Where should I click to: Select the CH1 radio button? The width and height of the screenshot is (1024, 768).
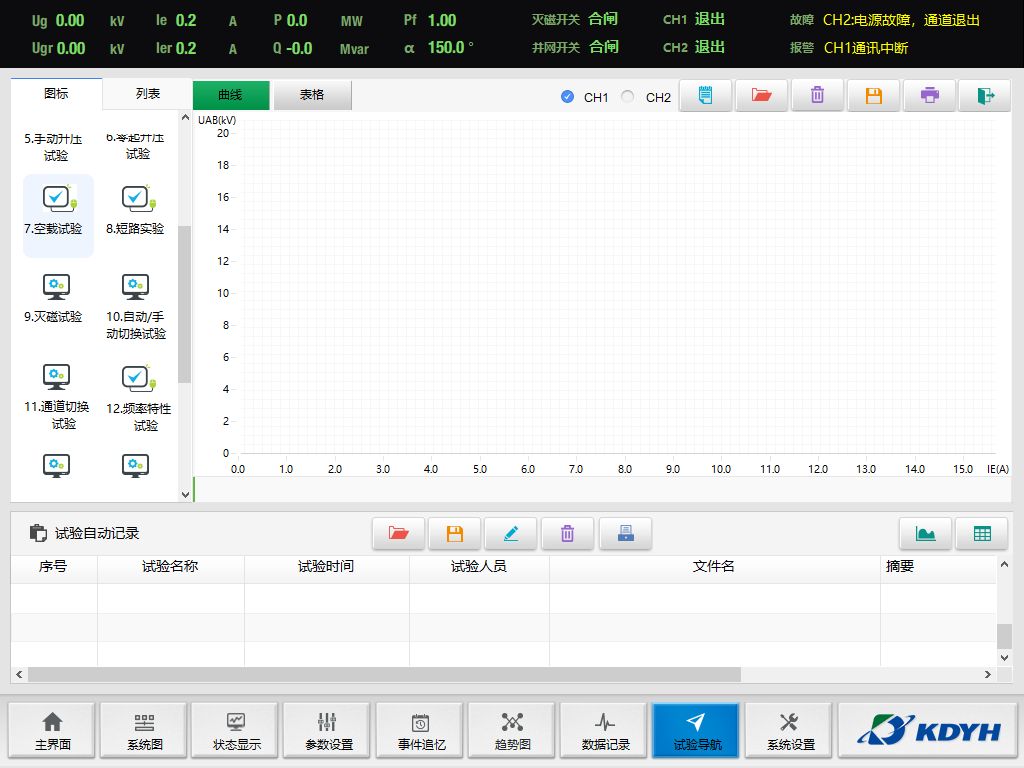[x=568, y=97]
